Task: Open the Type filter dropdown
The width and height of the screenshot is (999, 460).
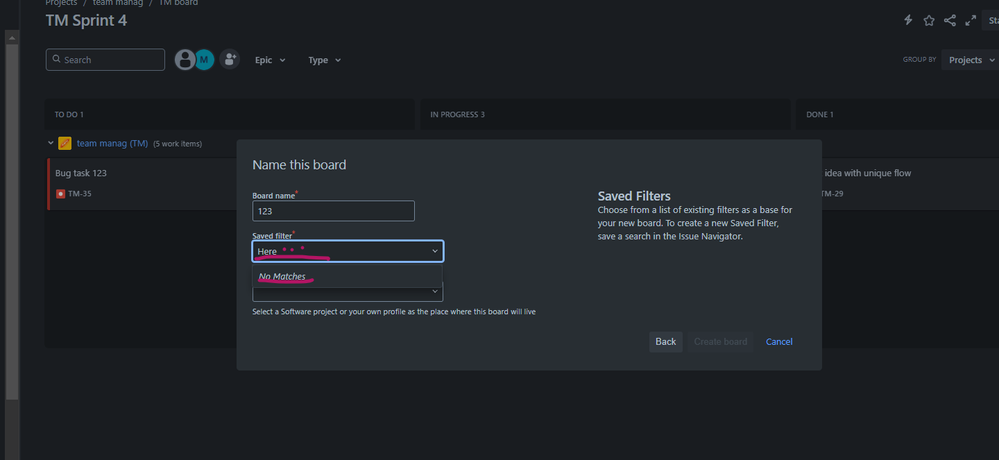Action: click(324, 60)
